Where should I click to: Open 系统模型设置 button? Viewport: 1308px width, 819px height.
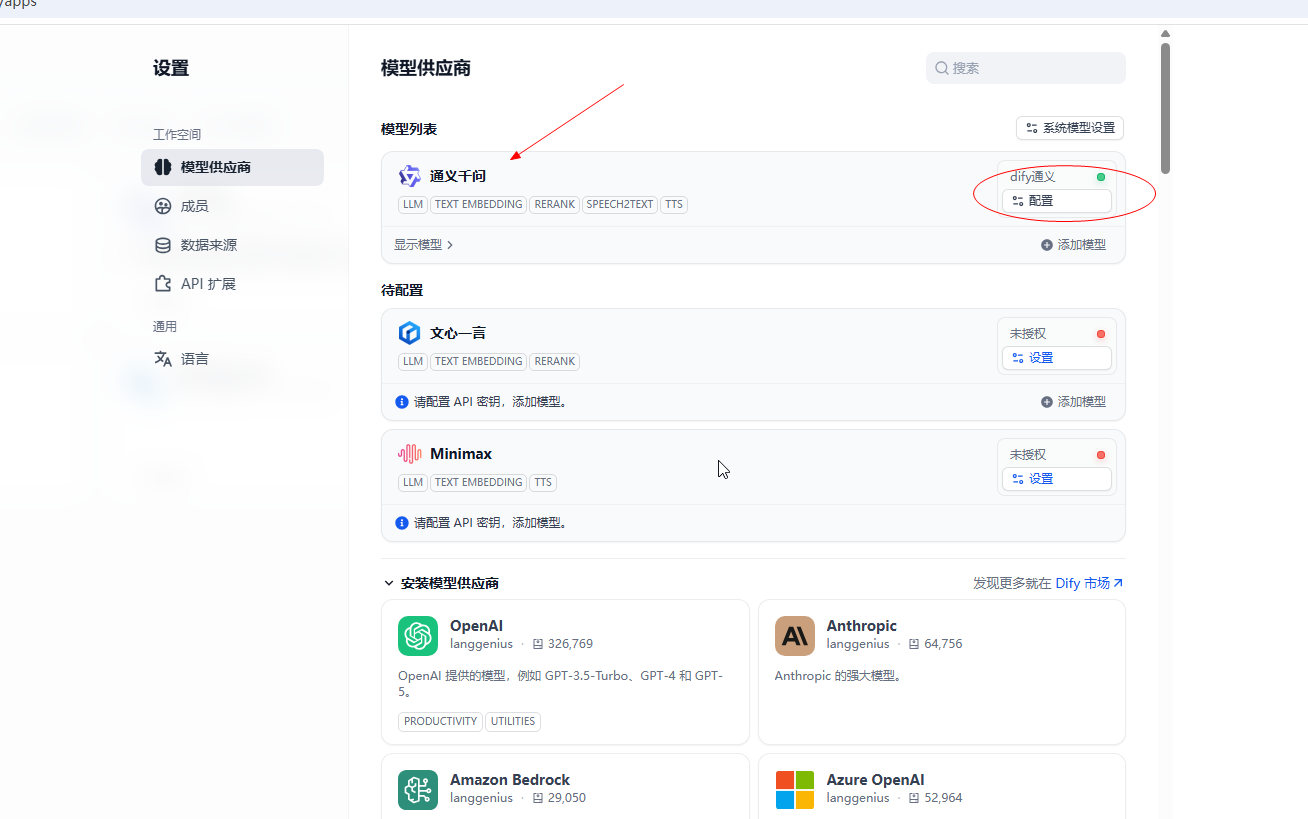pyautogui.click(x=1070, y=128)
